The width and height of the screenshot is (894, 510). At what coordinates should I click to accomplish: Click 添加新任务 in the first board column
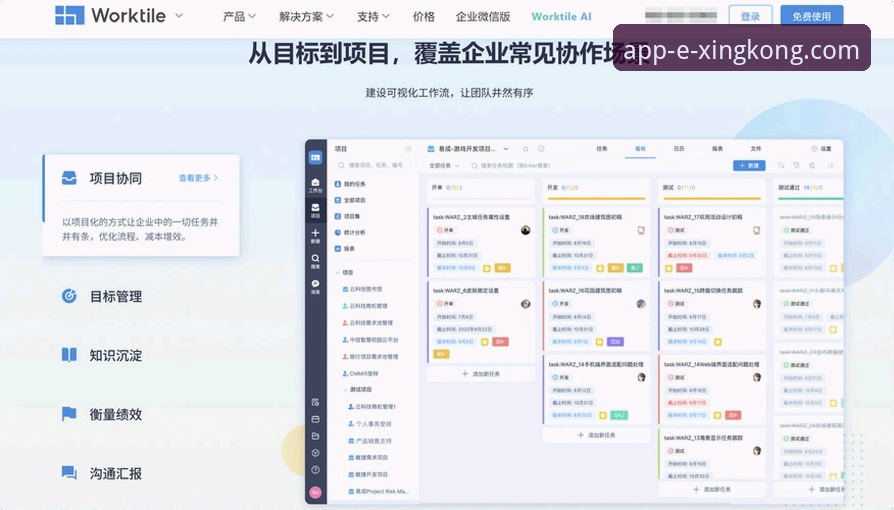(481, 374)
